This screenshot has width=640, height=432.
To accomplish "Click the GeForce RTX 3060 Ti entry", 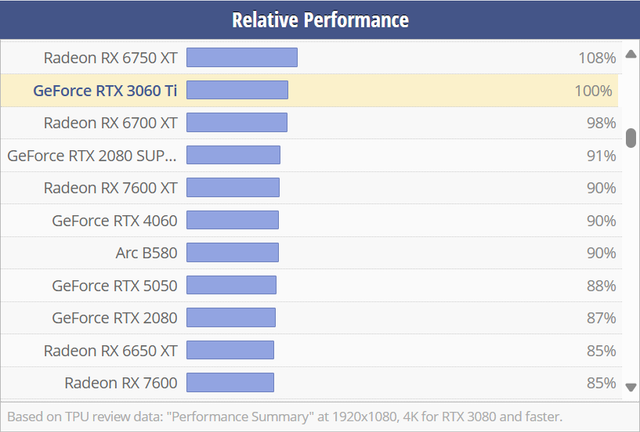I will point(105,90).
